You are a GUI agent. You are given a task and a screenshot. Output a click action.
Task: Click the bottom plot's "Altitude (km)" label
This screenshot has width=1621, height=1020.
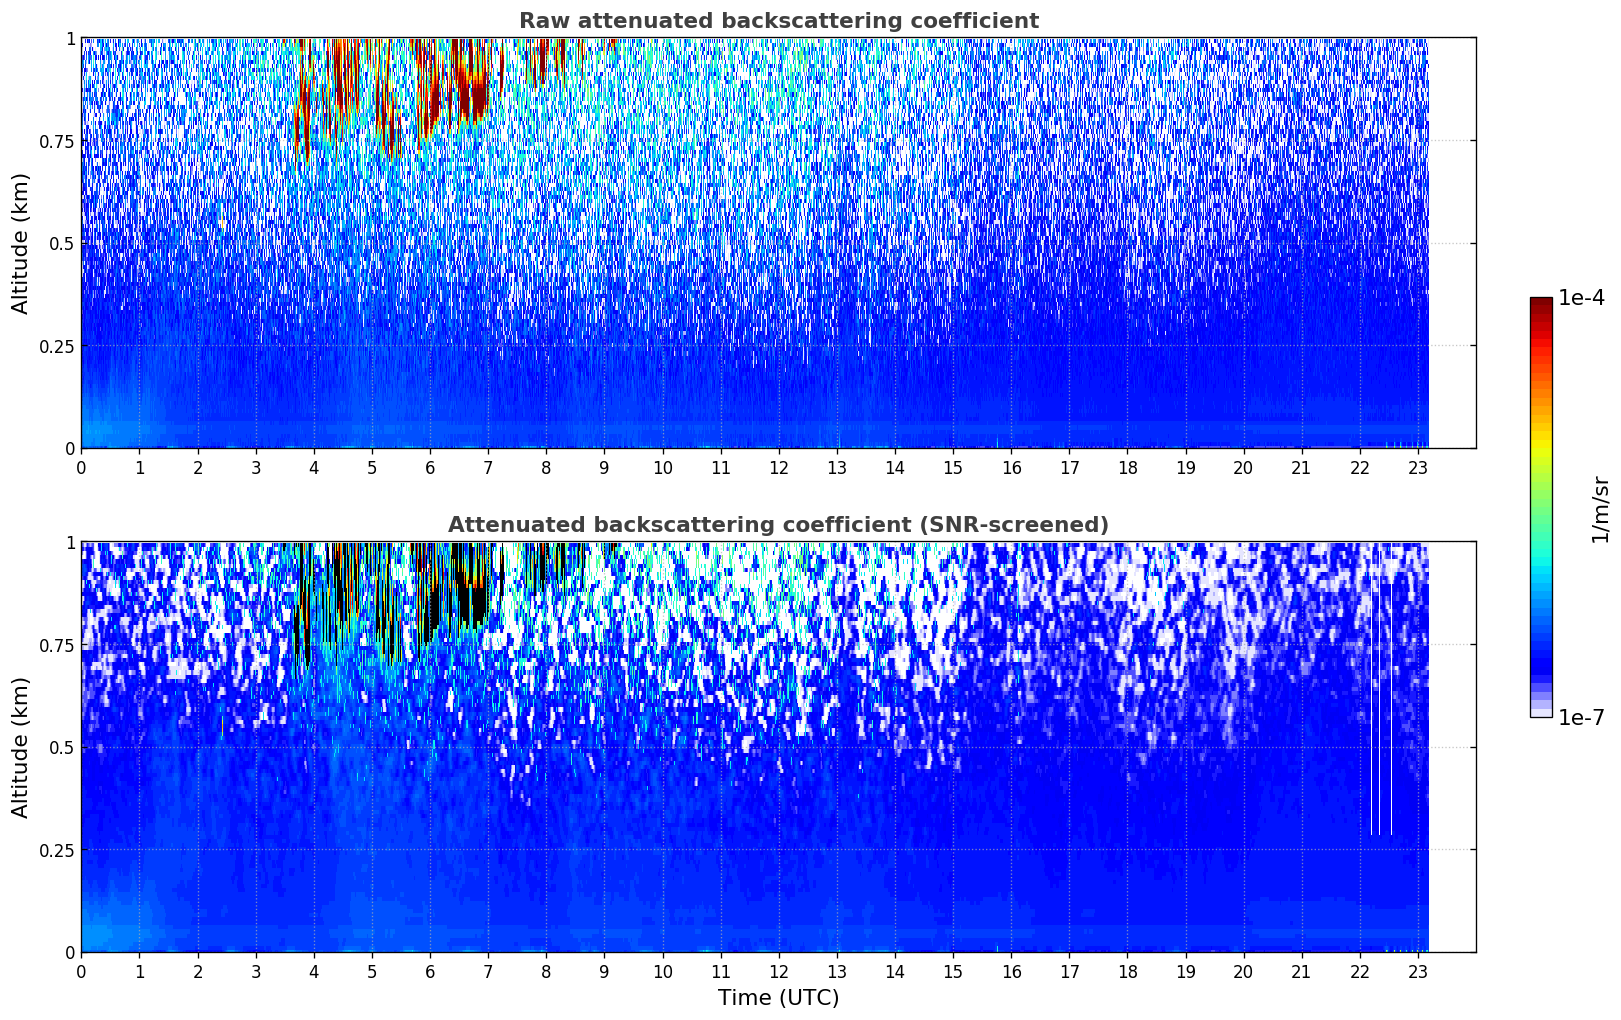[x=21, y=747]
